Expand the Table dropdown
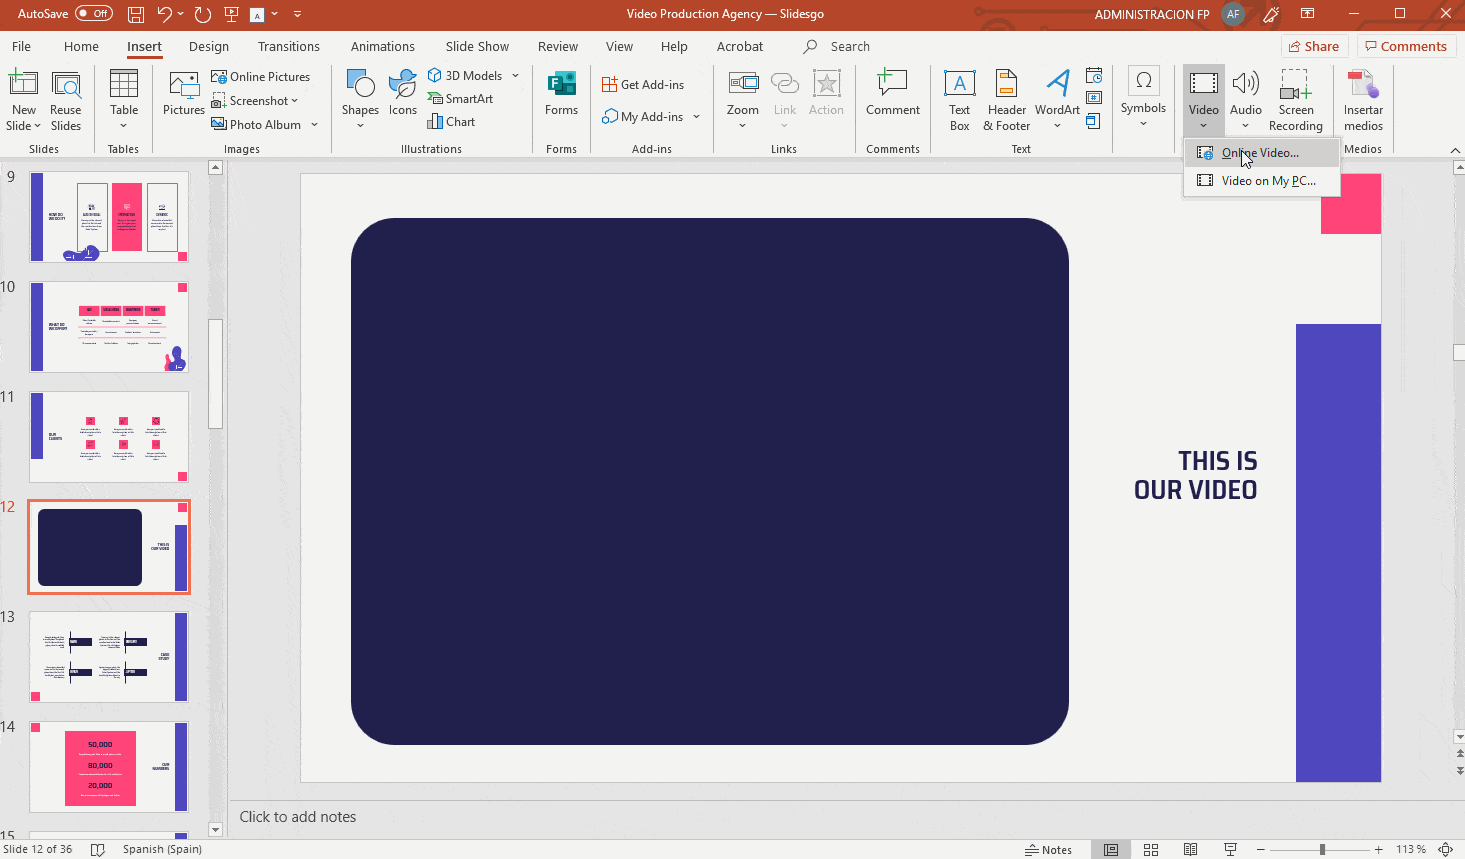This screenshot has width=1465, height=859. click(124, 126)
